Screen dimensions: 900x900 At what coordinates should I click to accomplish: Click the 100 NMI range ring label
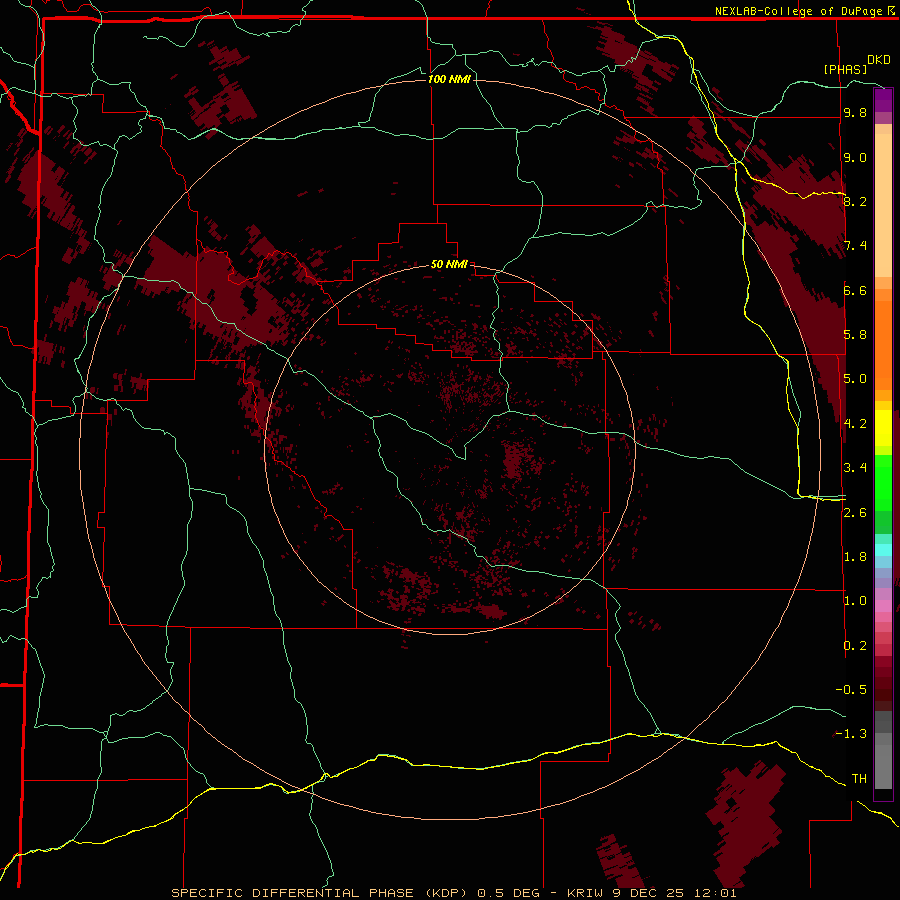coord(449,79)
